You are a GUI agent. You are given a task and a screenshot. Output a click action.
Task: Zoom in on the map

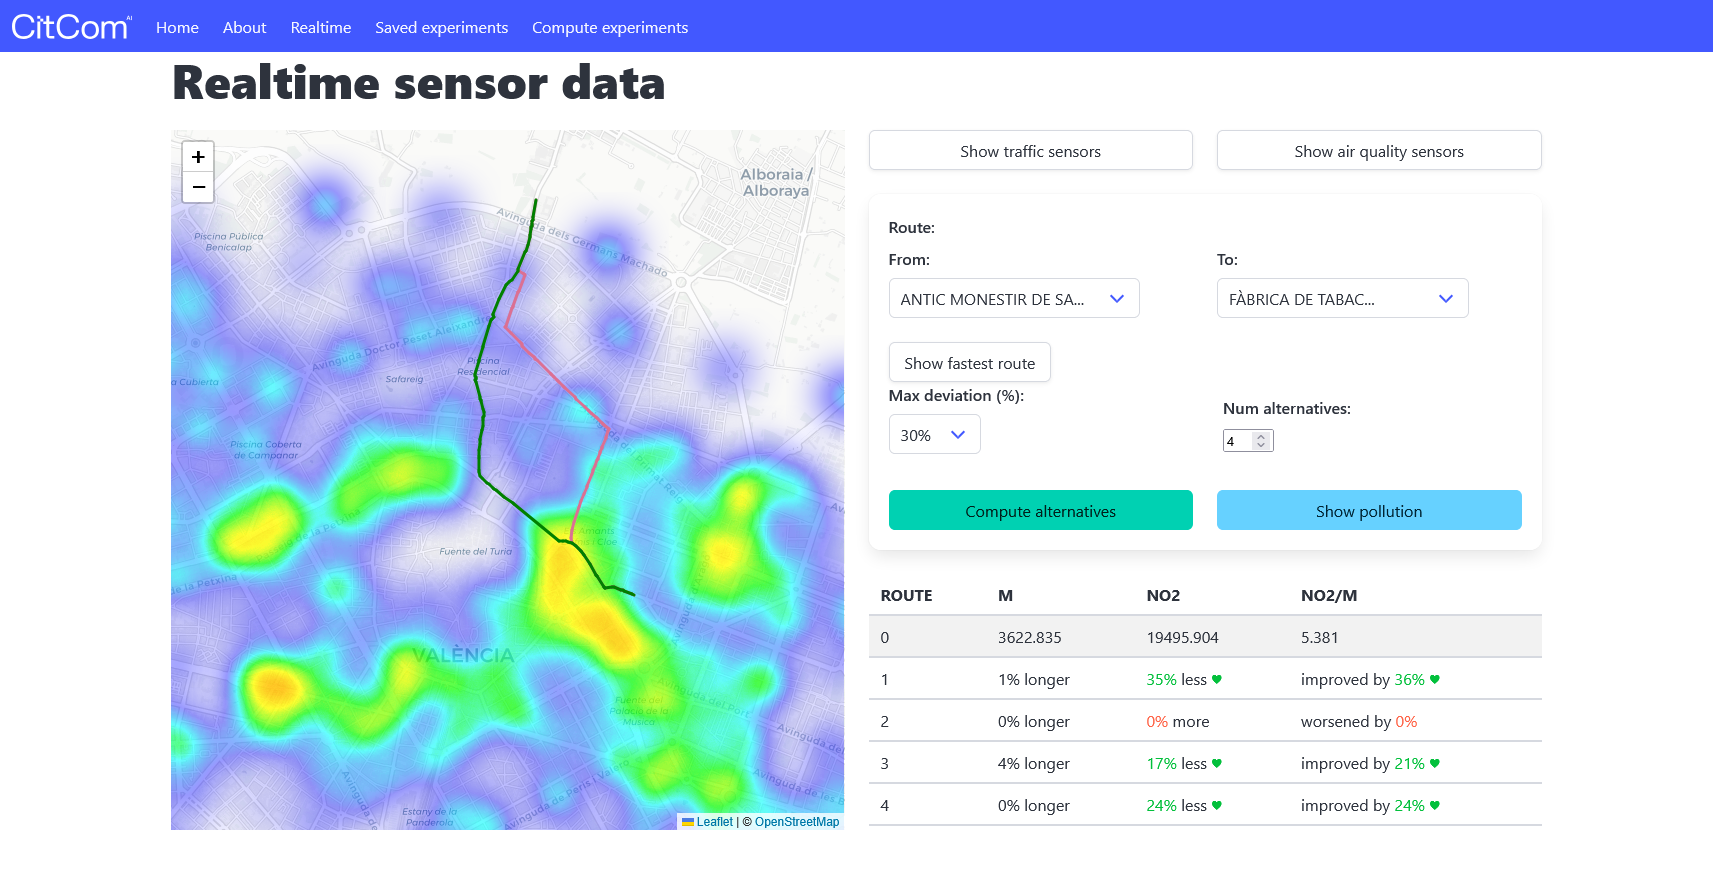pos(198,157)
